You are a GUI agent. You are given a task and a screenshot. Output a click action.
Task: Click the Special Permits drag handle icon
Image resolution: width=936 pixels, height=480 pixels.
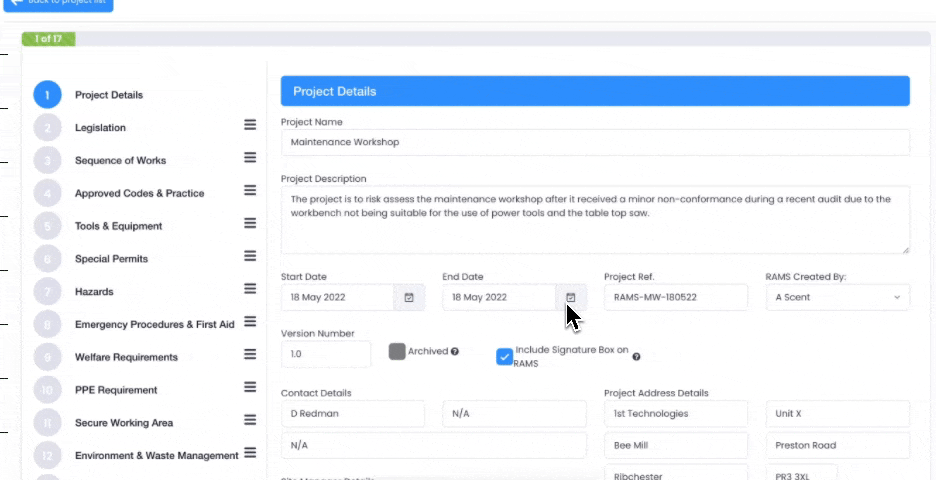(250, 256)
